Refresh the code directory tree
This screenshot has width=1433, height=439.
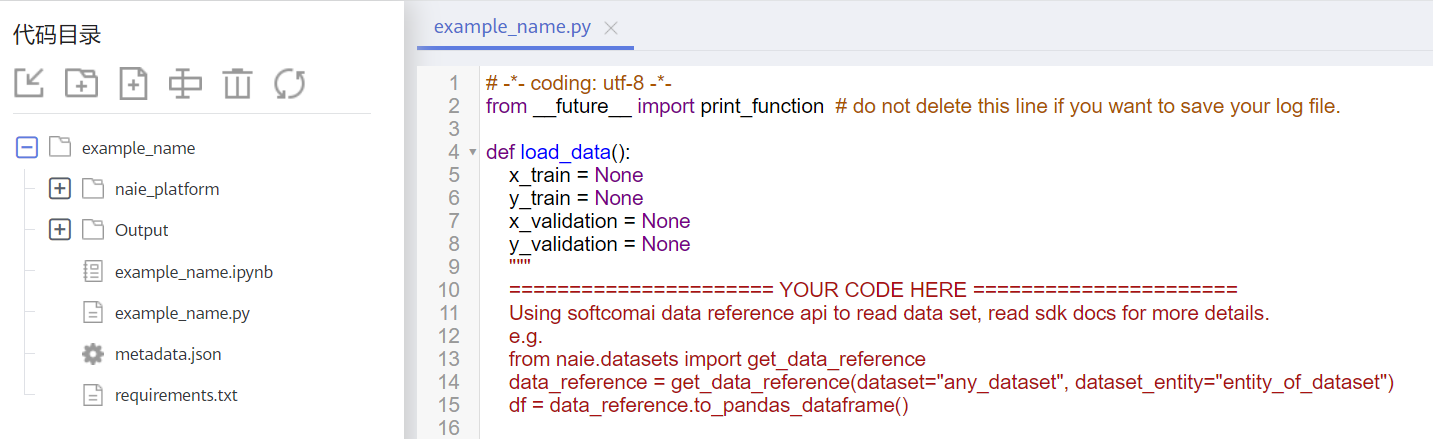pyautogui.click(x=289, y=83)
